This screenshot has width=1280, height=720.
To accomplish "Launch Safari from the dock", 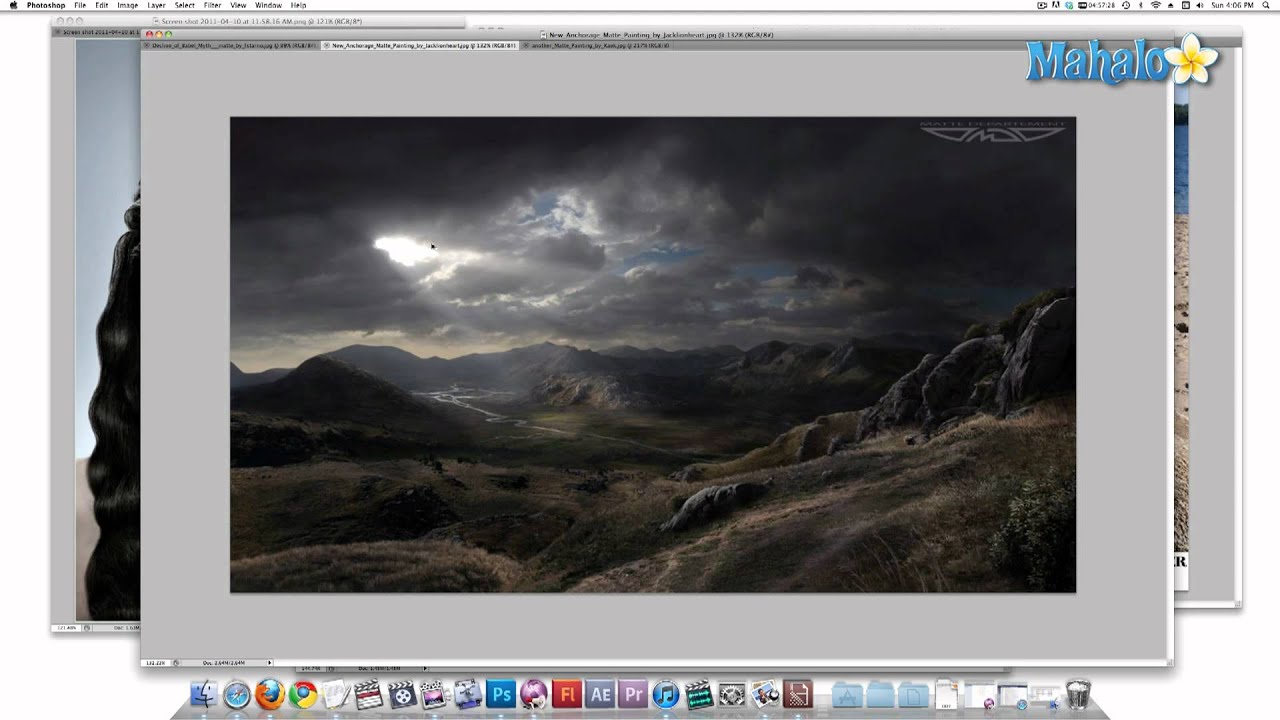I will [x=237, y=694].
